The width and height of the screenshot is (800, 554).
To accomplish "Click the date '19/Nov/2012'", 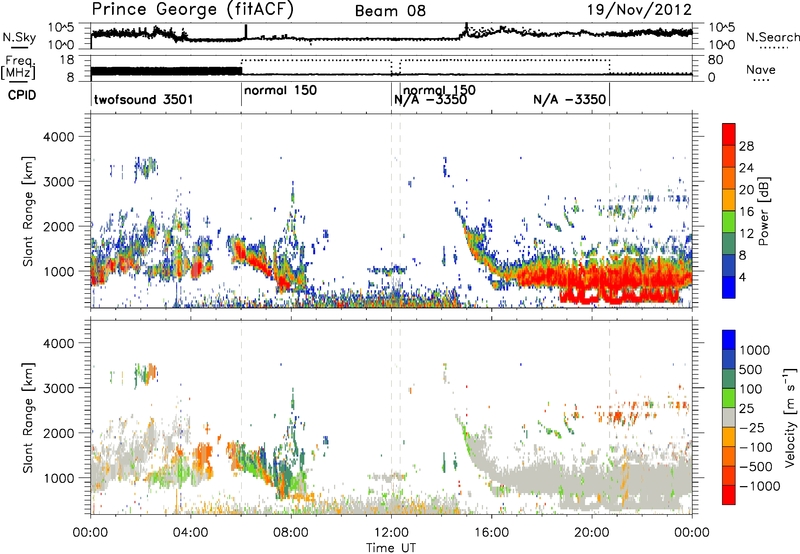I will pos(639,10).
